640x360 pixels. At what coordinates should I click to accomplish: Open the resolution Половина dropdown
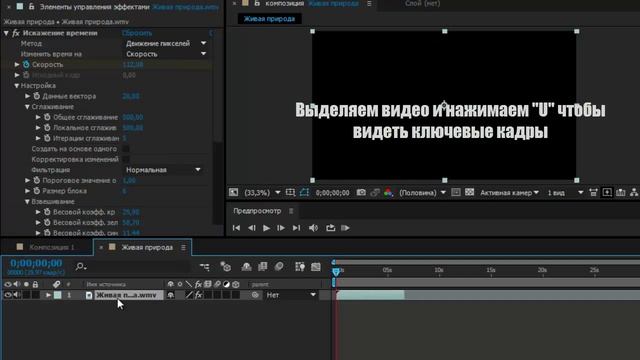(422, 192)
